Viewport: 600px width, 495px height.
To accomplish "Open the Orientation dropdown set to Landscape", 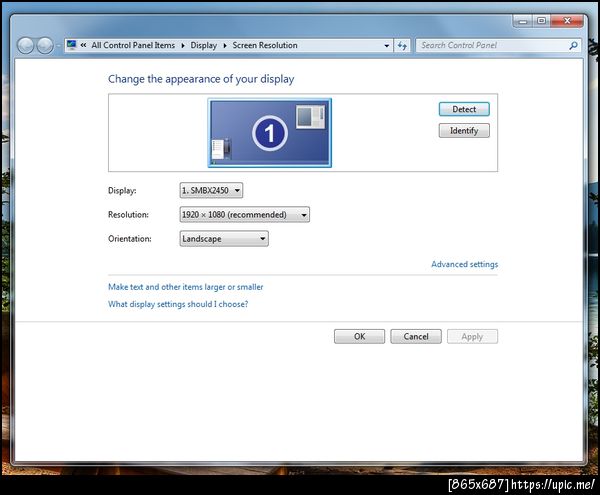I will (x=224, y=239).
